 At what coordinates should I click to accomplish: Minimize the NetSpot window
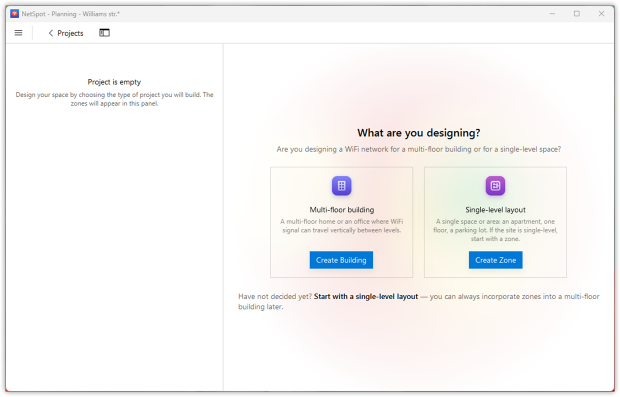tap(552, 14)
